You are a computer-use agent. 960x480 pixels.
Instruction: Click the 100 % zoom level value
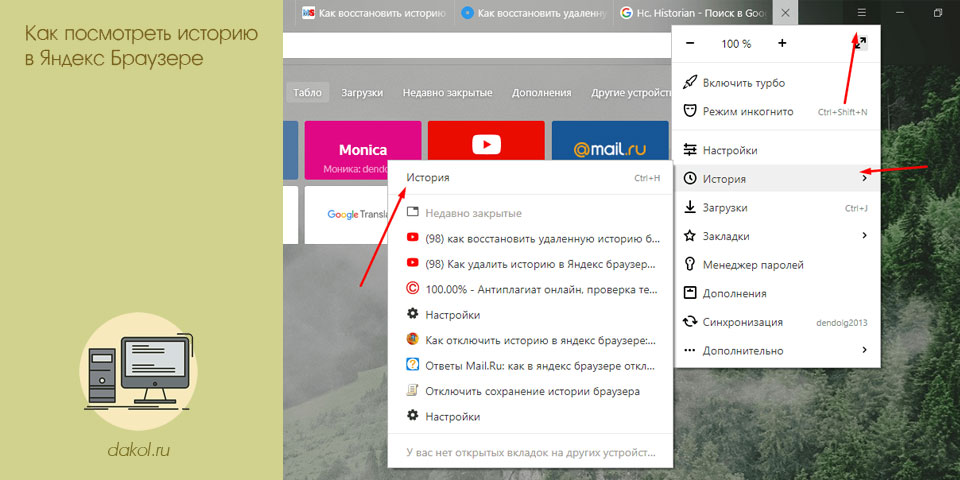click(x=736, y=44)
